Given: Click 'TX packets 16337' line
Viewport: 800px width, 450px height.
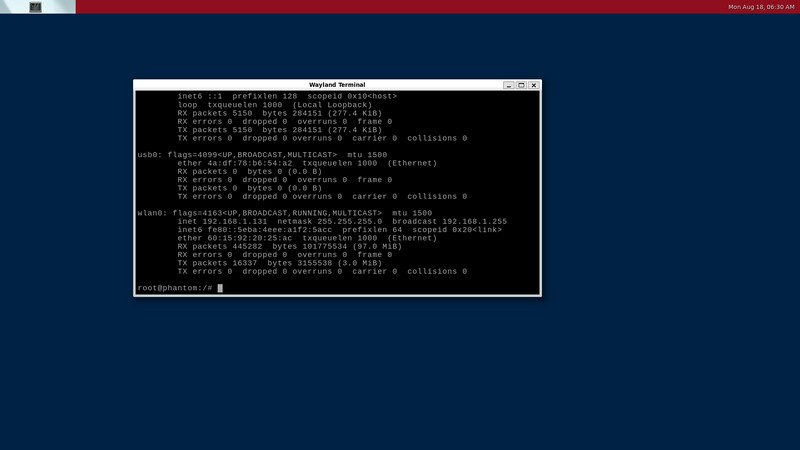Looking at the screenshot, I should (280, 263).
